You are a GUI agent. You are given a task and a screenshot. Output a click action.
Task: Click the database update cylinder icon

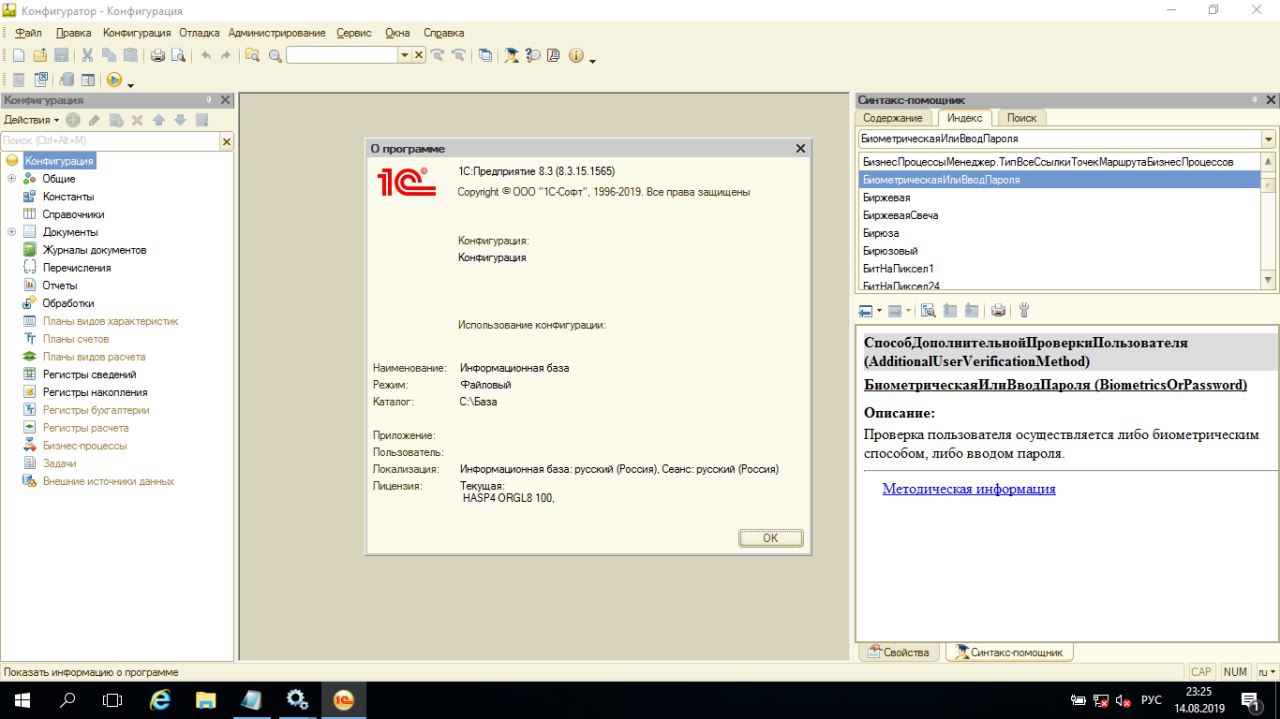point(66,79)
